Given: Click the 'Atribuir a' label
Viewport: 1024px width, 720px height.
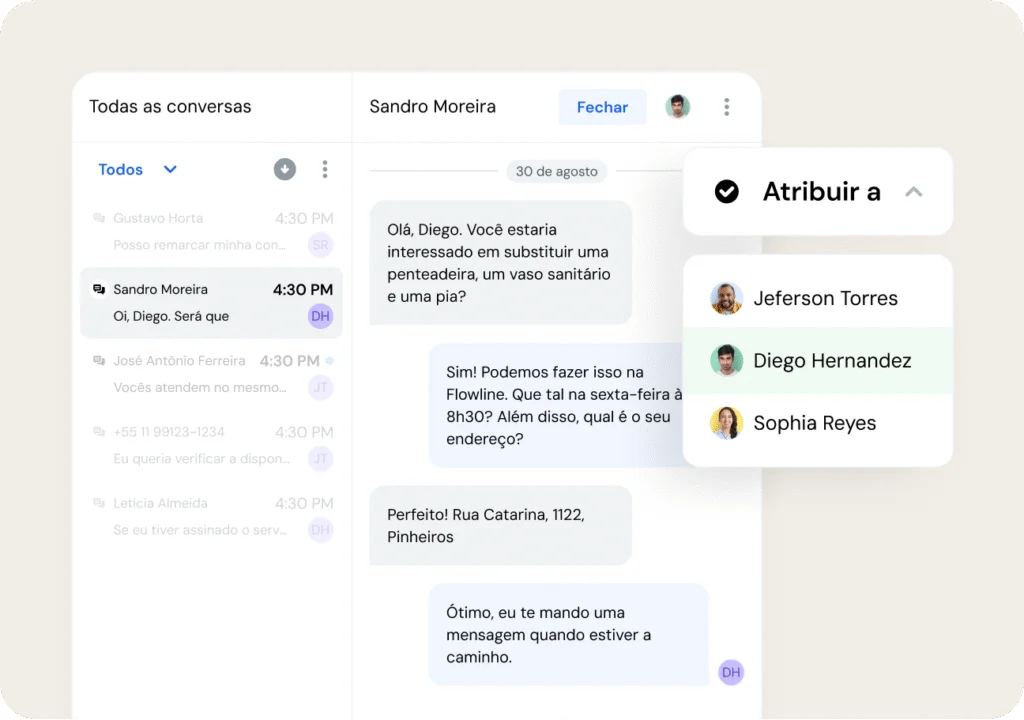Looking at the screenshot, I should tap(822, 191).
